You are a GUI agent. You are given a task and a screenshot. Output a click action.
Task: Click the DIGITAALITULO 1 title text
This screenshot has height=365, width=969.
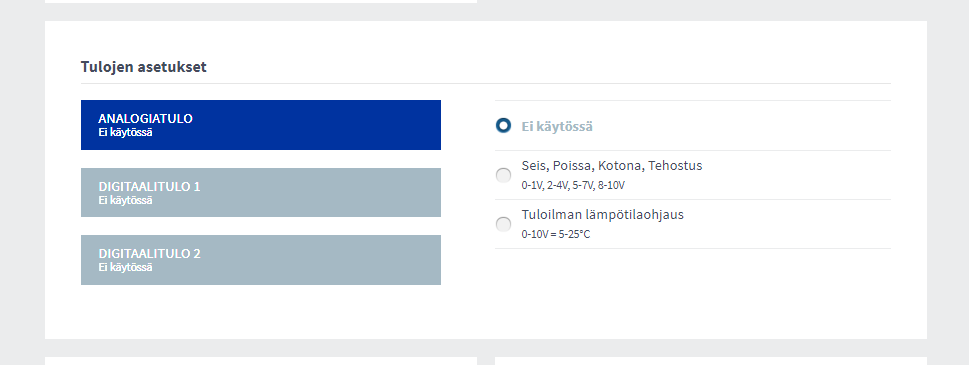pyautogui.click(x=149, y=187)
